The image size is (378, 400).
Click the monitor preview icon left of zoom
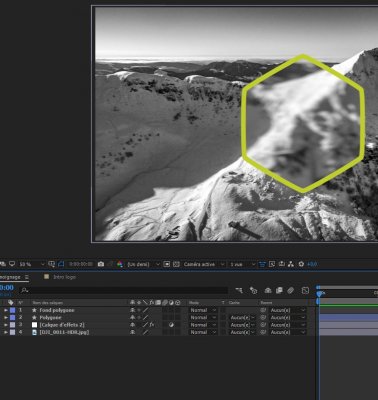pyautogui.click(x=12, y=264)
